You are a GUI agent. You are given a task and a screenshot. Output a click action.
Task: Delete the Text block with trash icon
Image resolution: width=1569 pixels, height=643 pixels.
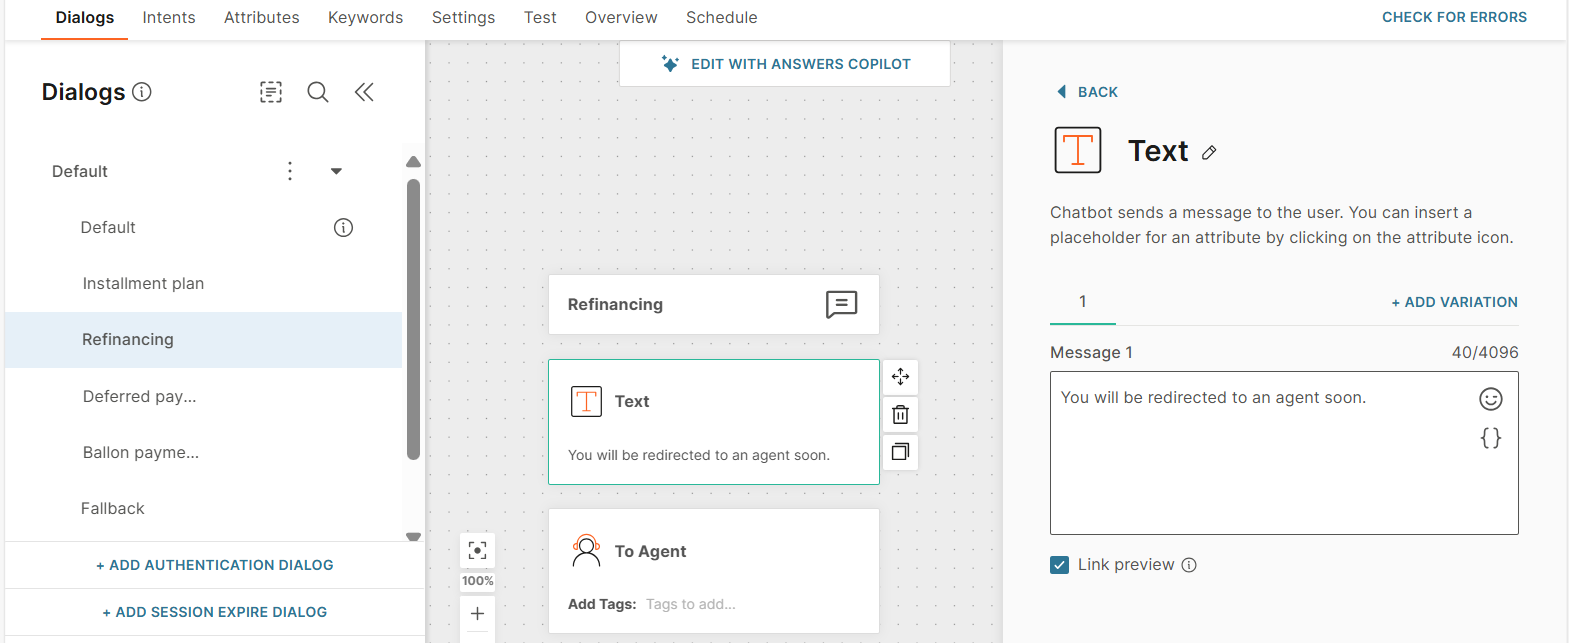tap(901, 414)
